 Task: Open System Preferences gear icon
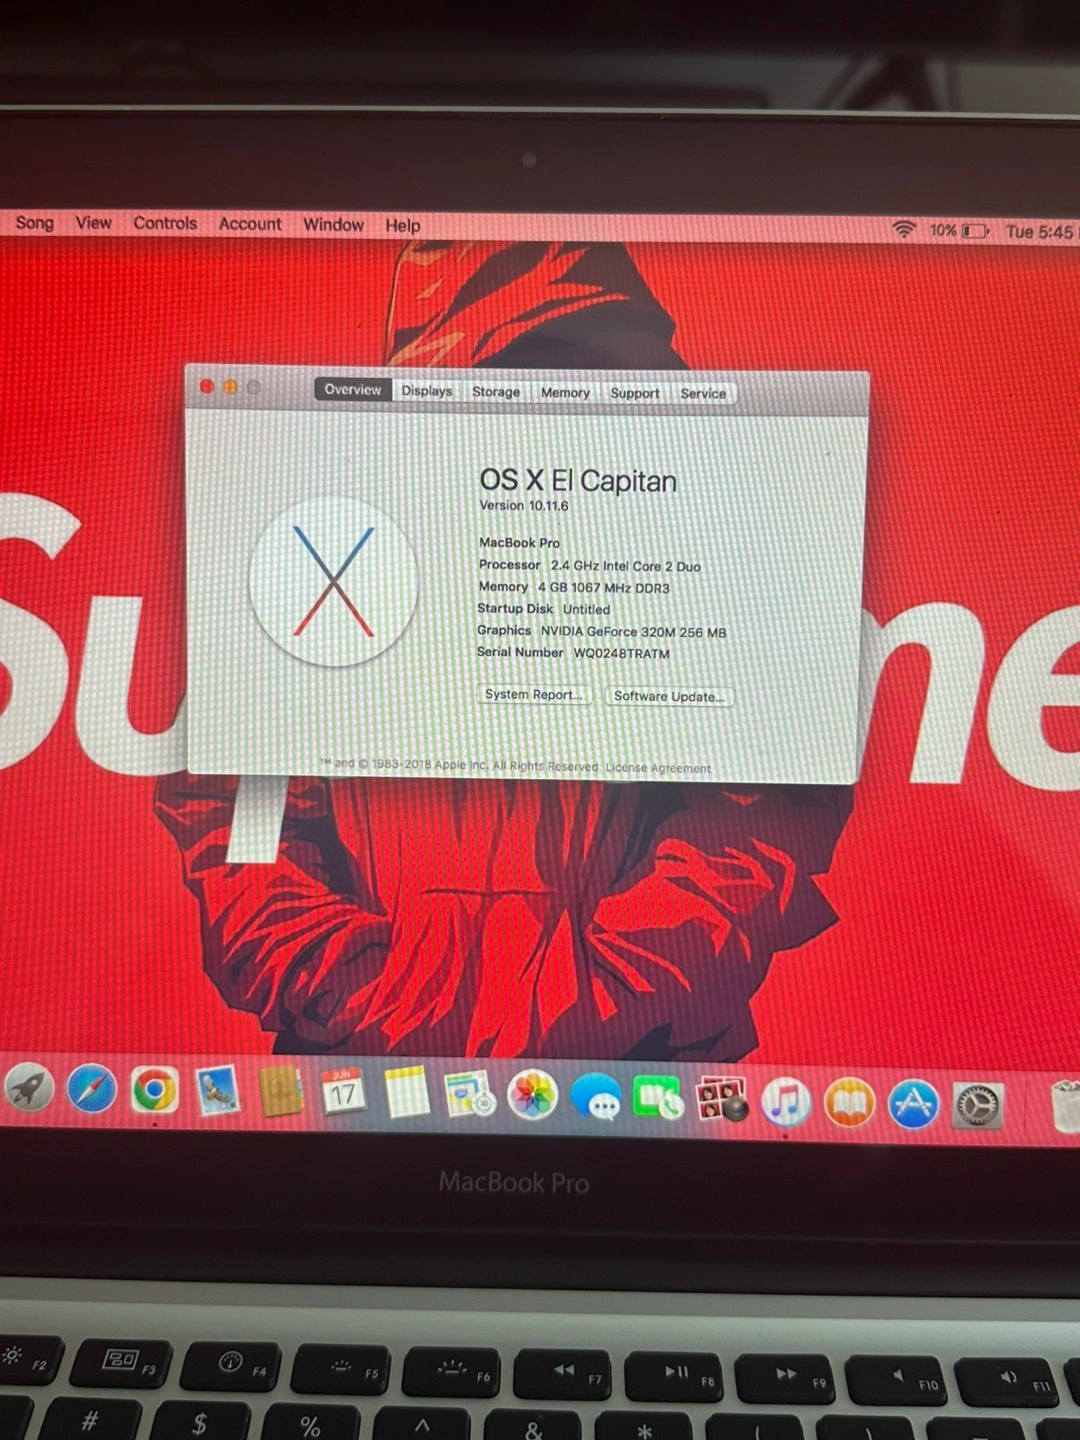pyautogui.click(x=977, y=1106)
